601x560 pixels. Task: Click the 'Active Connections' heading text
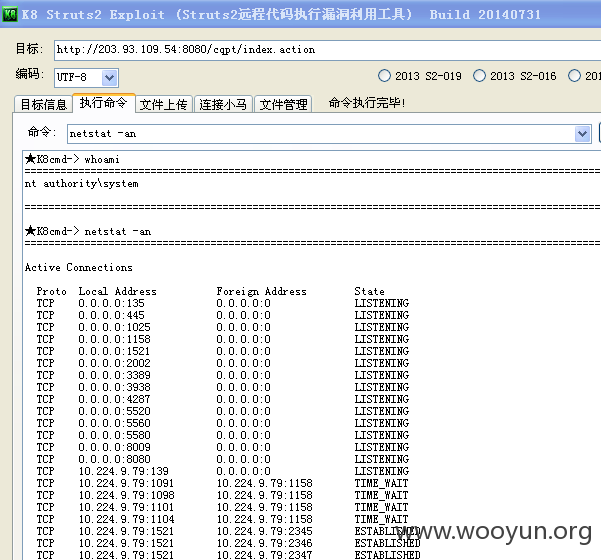[x=79, y=267]
